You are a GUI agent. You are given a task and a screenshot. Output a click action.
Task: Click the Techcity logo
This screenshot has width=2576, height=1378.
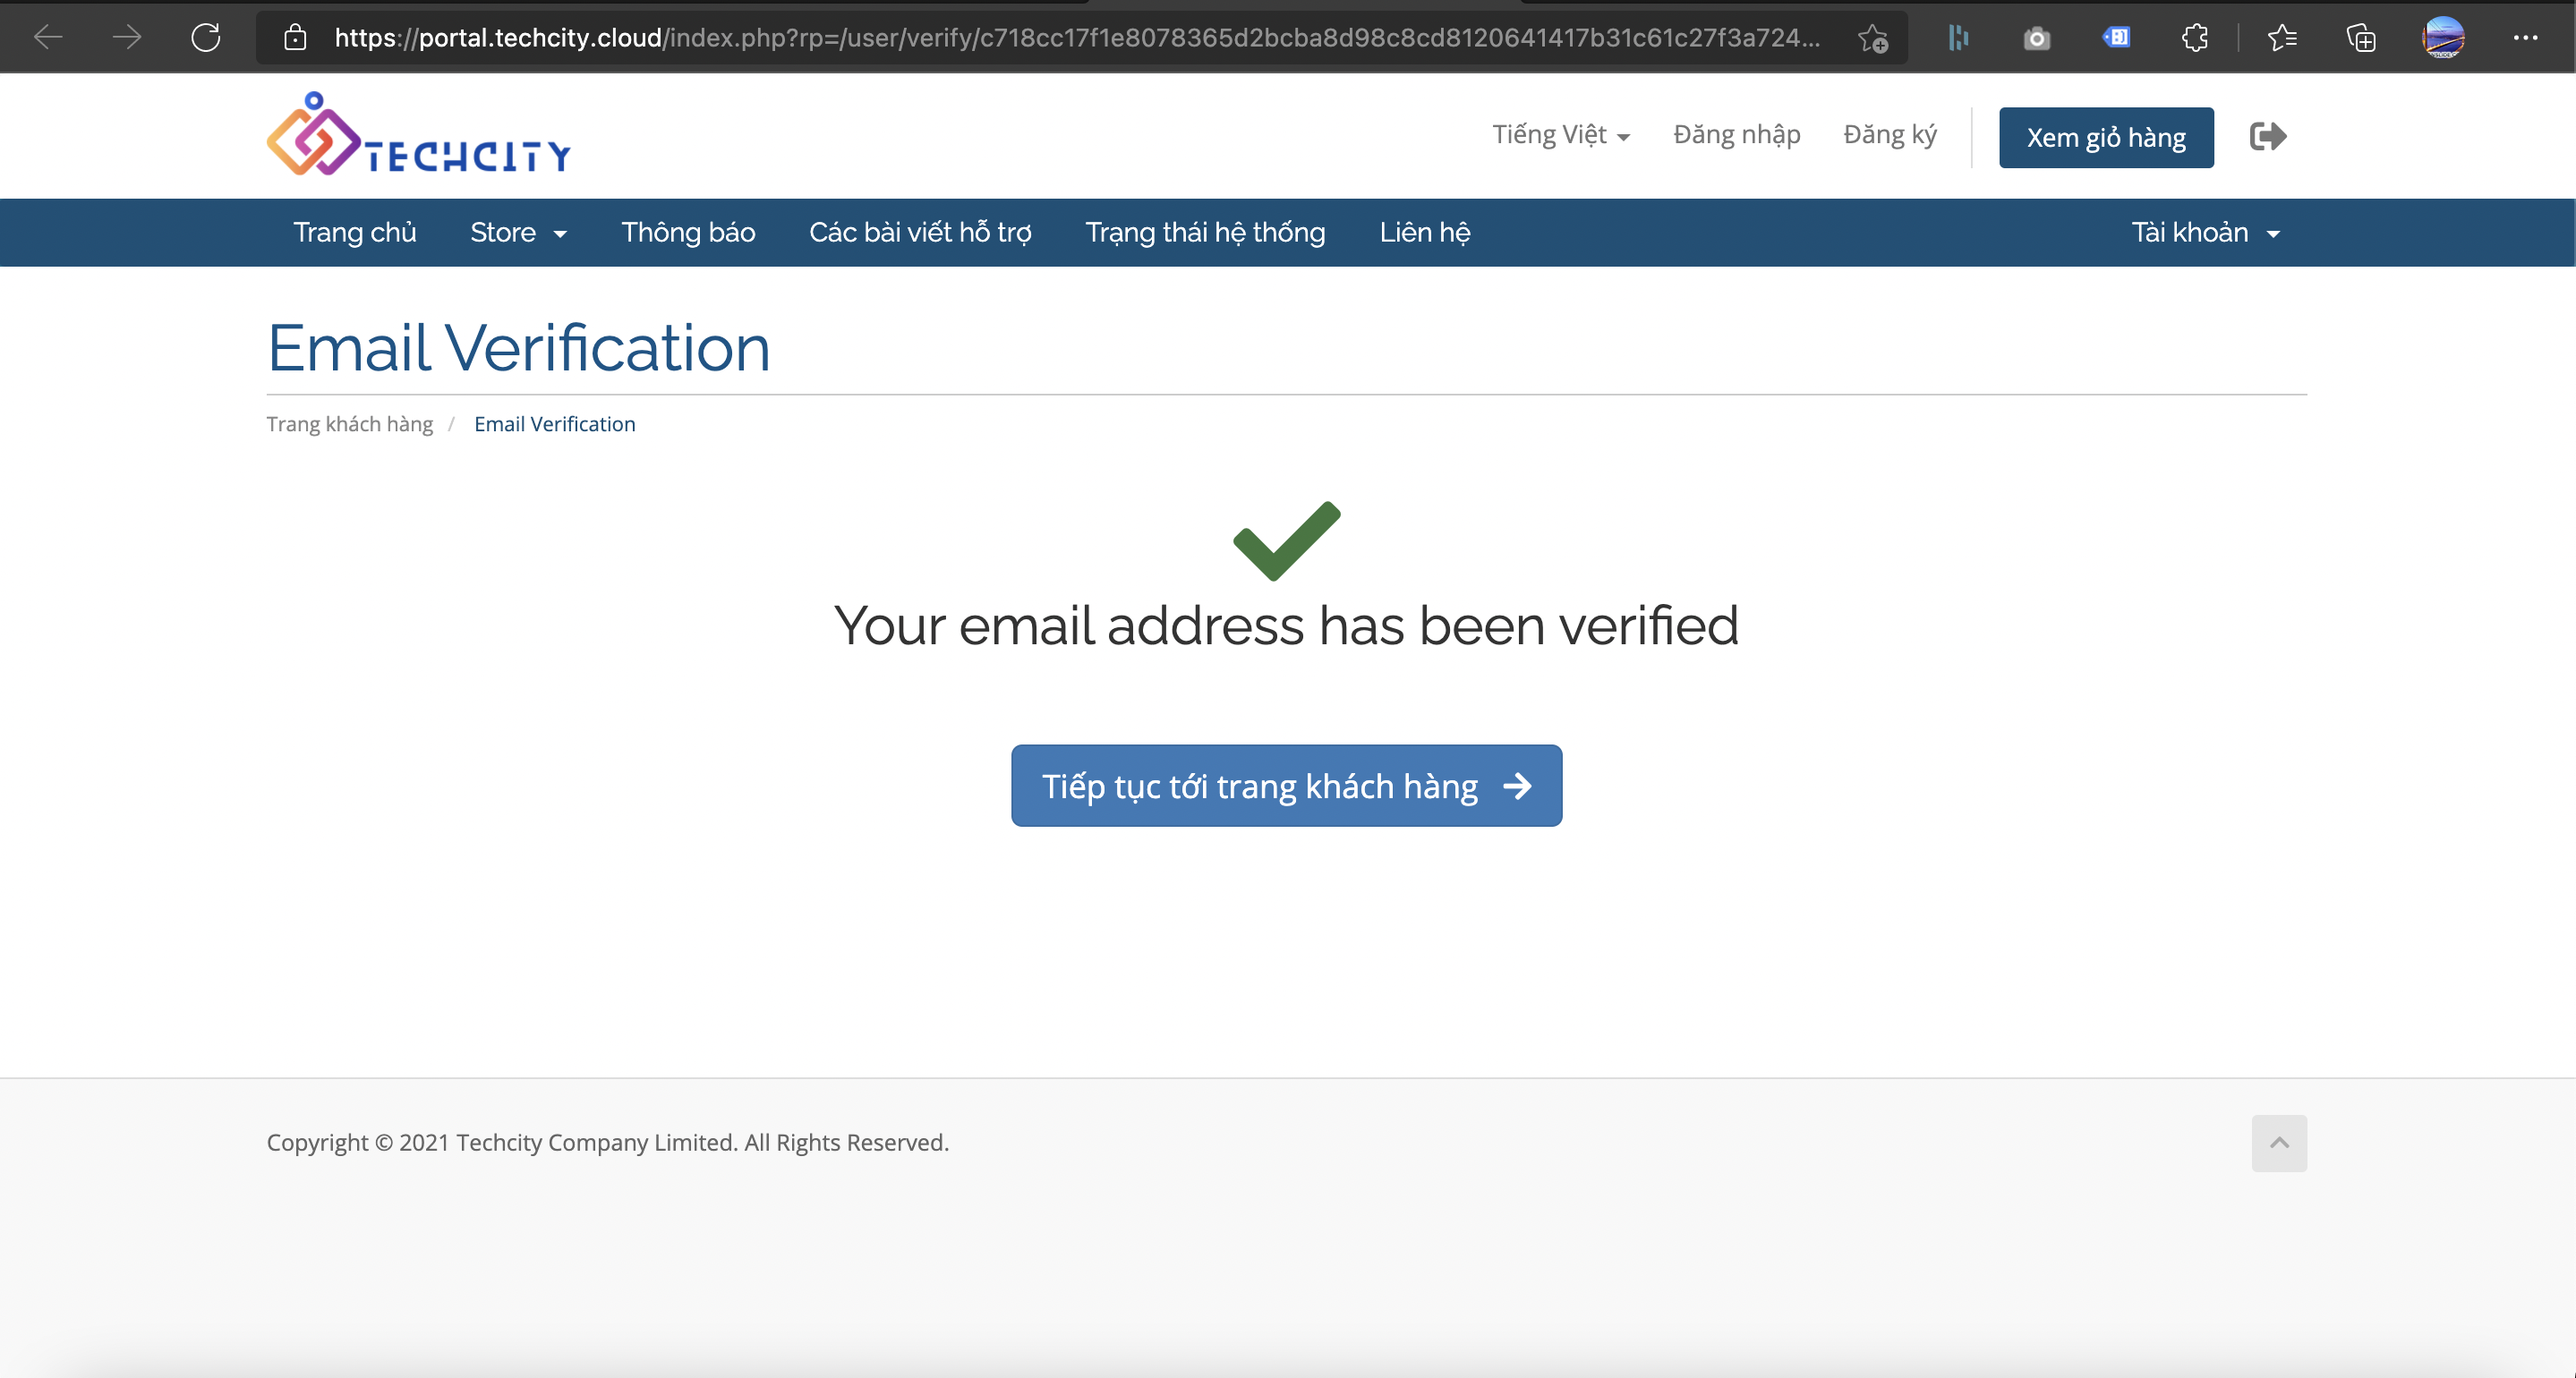coord(418,134)
